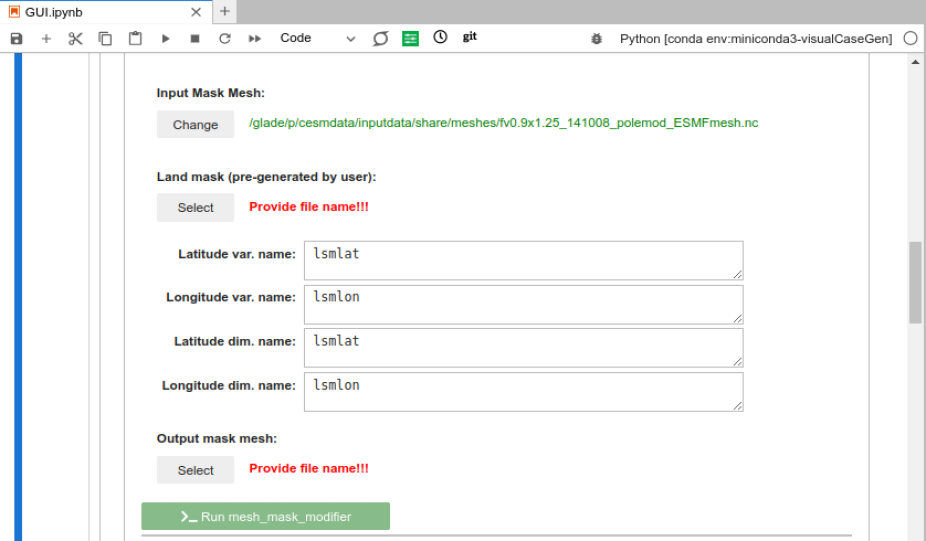Cut the selected cell with scissors icon
This screenshot has height=541, width=926.
pos(75,38)
